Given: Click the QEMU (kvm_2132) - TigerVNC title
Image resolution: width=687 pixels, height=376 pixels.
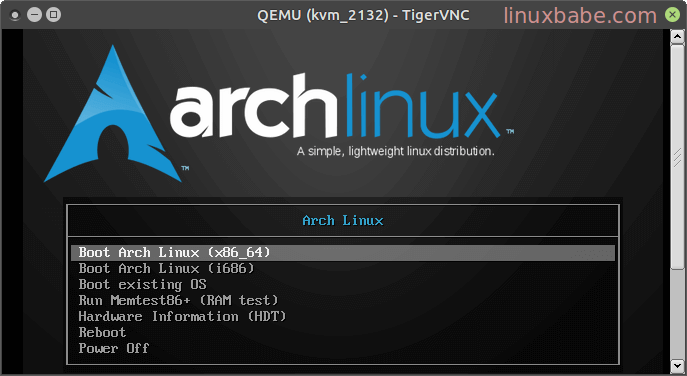Looking at the screenshot, I should point(363,15).
